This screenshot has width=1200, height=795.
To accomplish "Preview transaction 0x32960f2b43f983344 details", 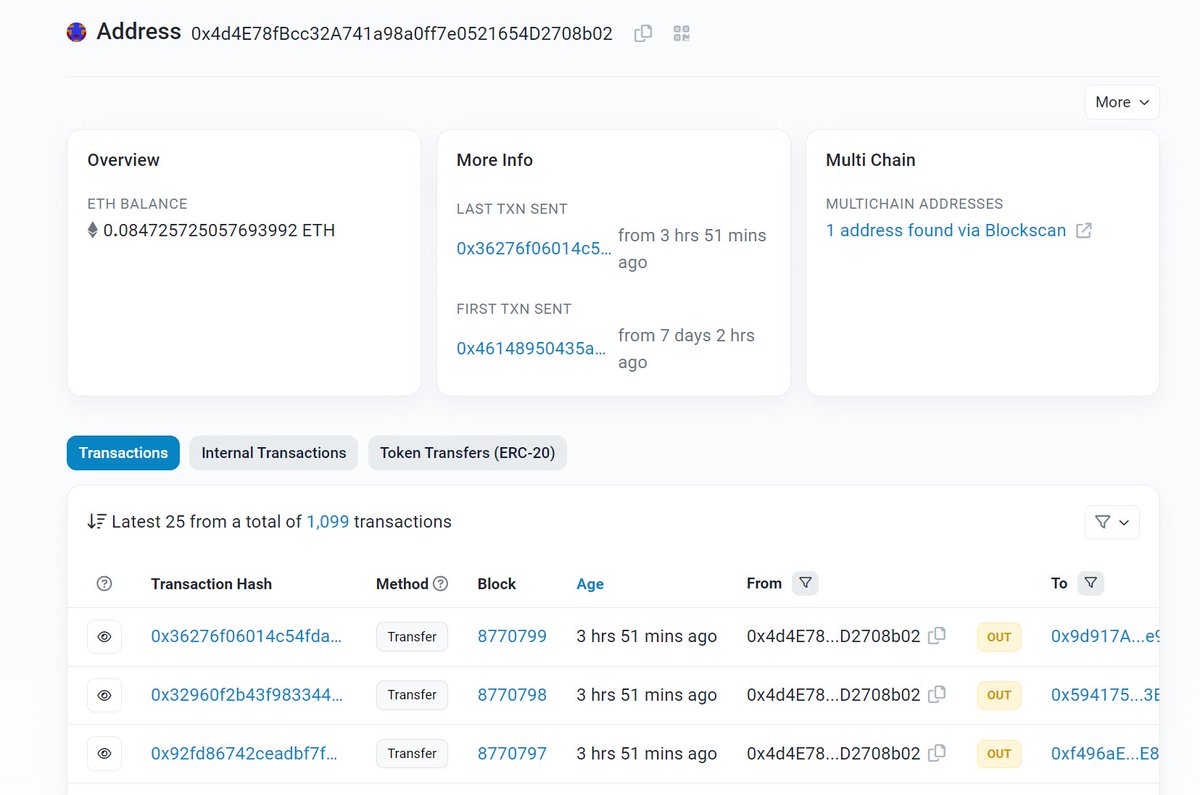I will coord(104,695).
